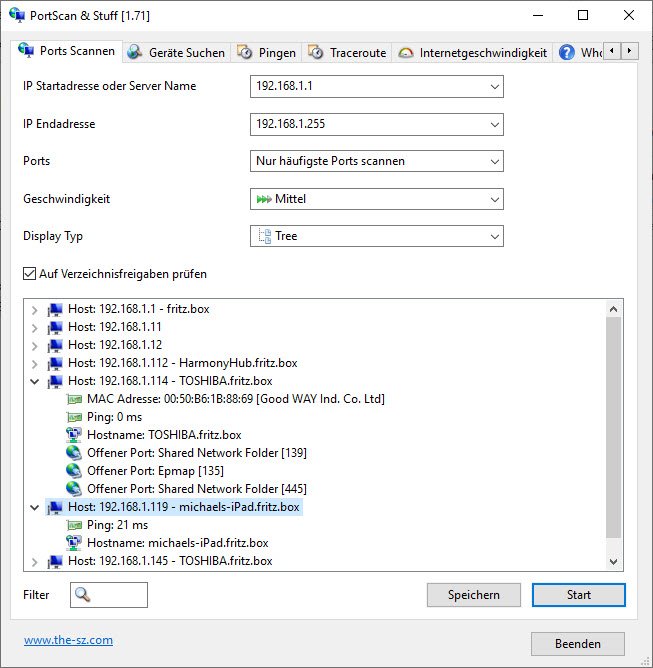Click the PortScan app icon in title bar
Image resolution: width=653 pixels, height=668 pixels.
17,15
